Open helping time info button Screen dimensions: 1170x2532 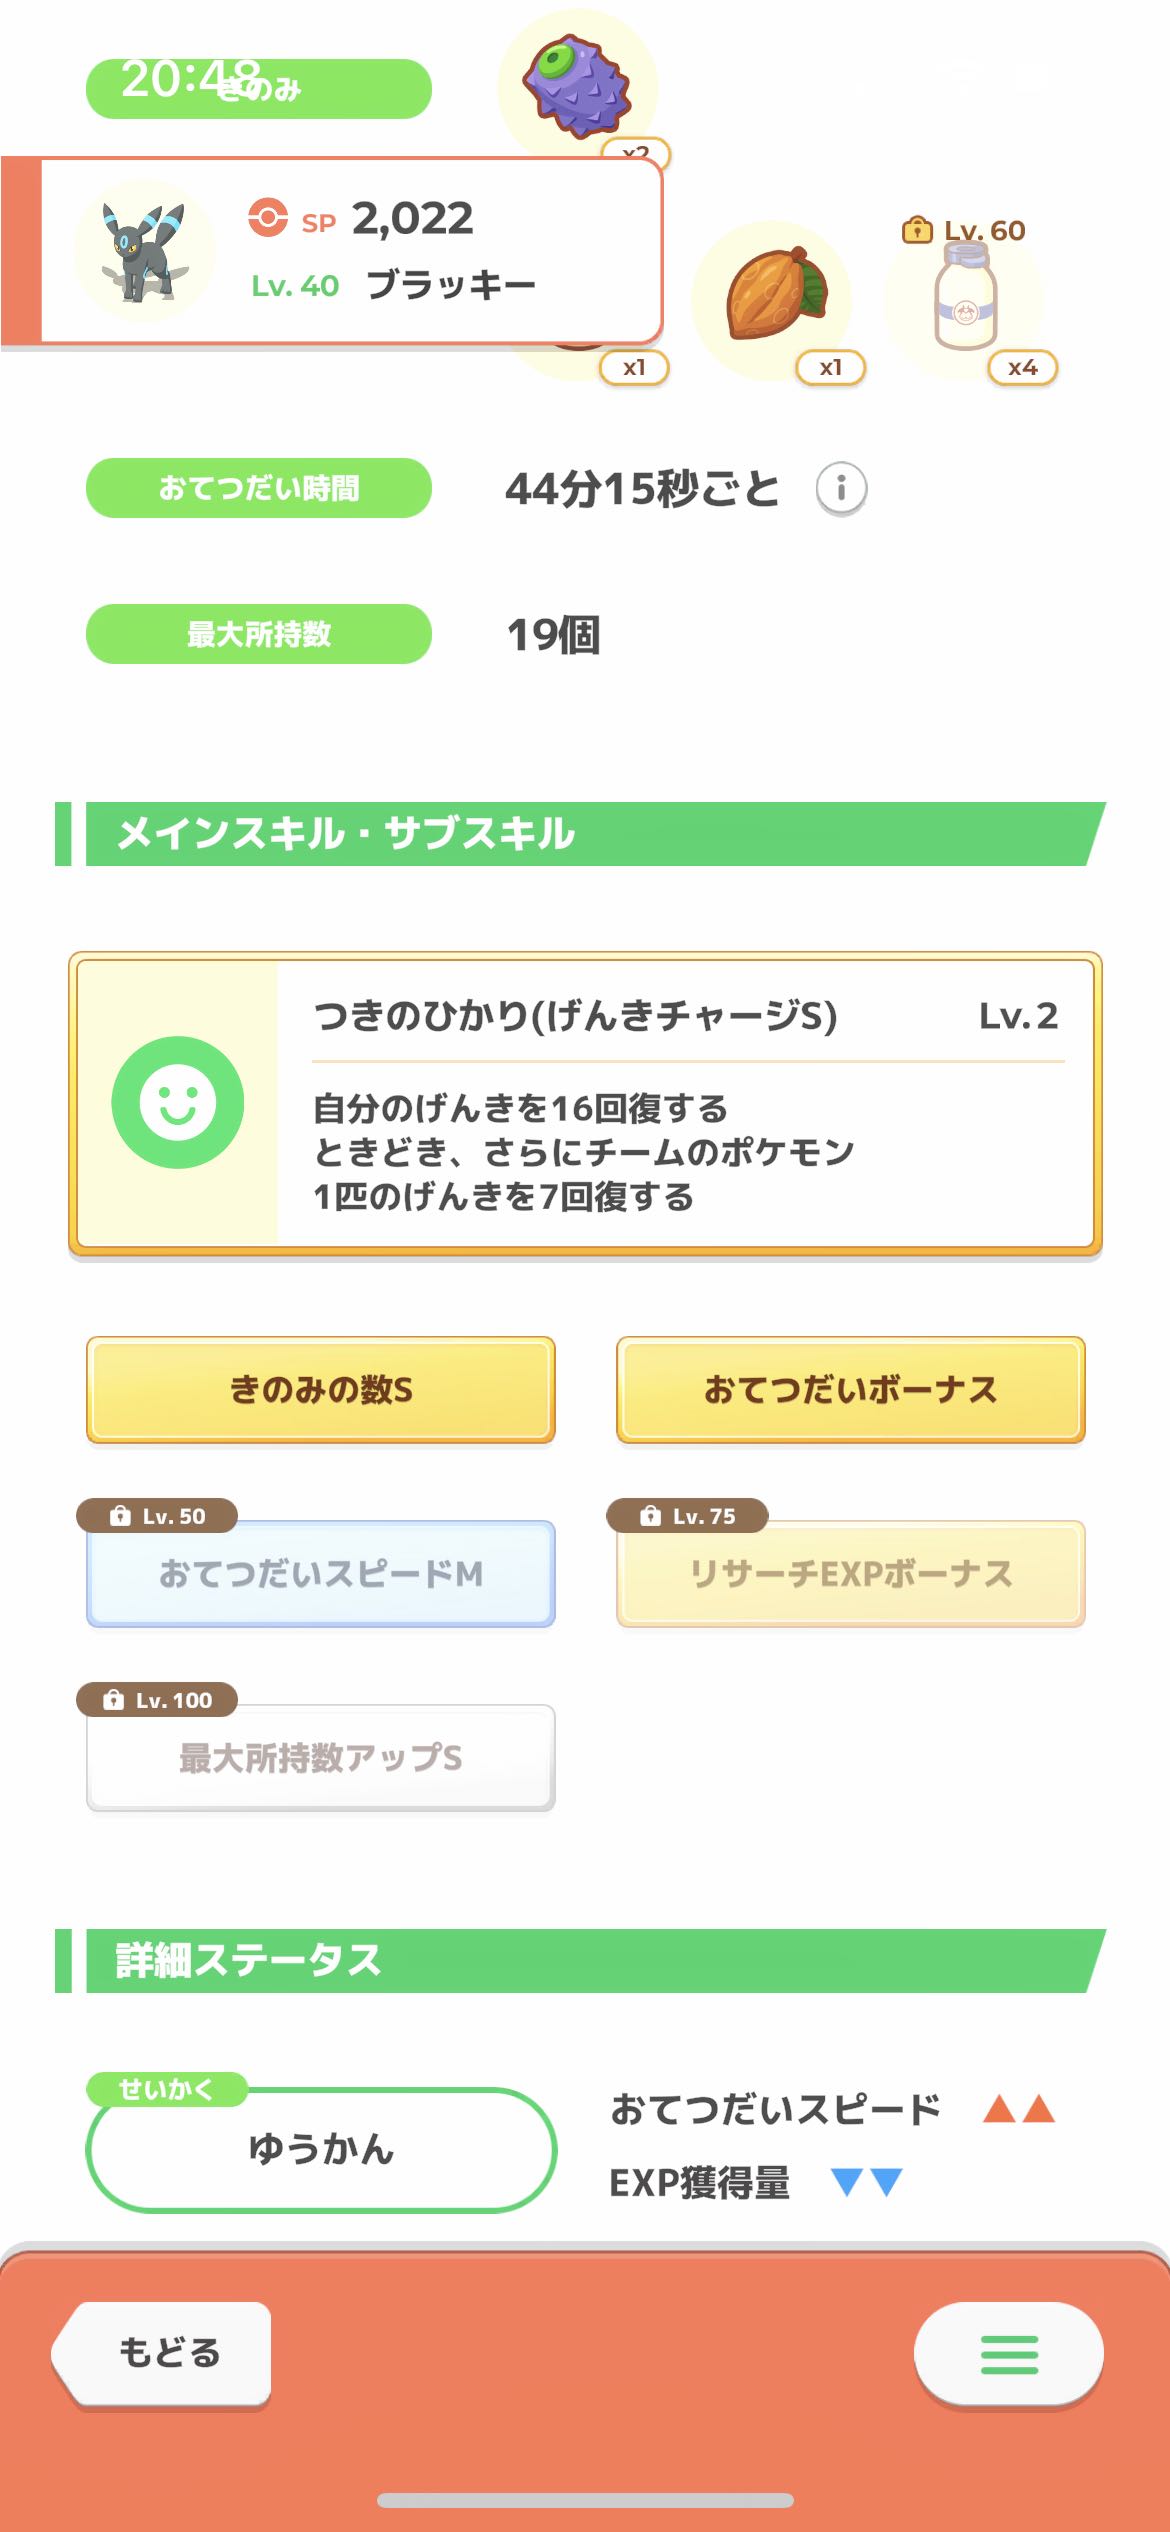click(x=841, y=489)
